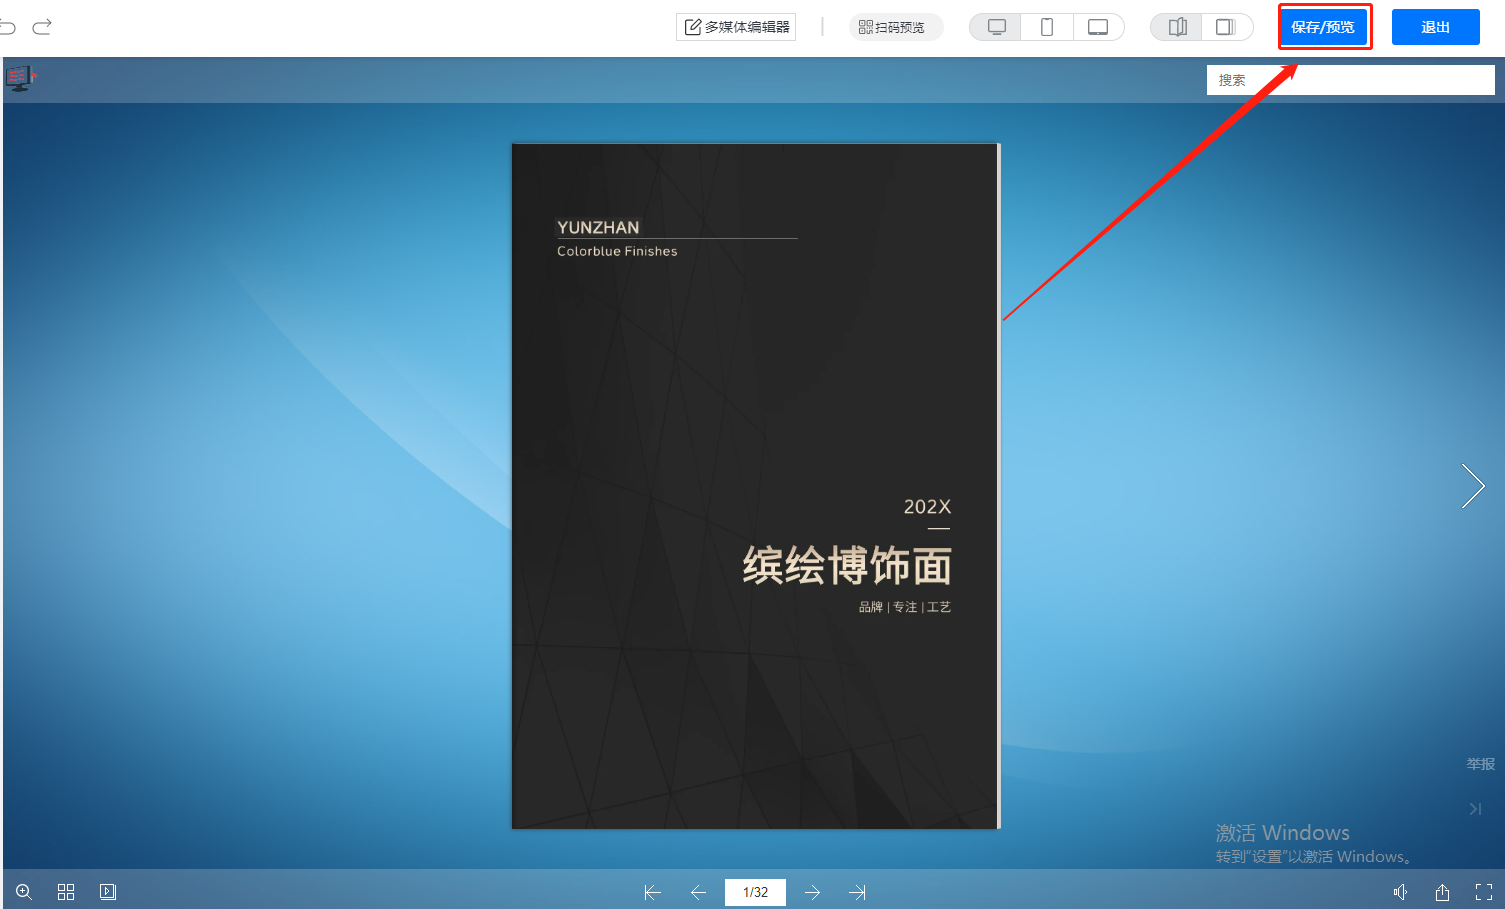Screen dimensions: 1505x909
Task: Select the double-page book layout
Action: pyautogui.click(x=1177, y=27)
